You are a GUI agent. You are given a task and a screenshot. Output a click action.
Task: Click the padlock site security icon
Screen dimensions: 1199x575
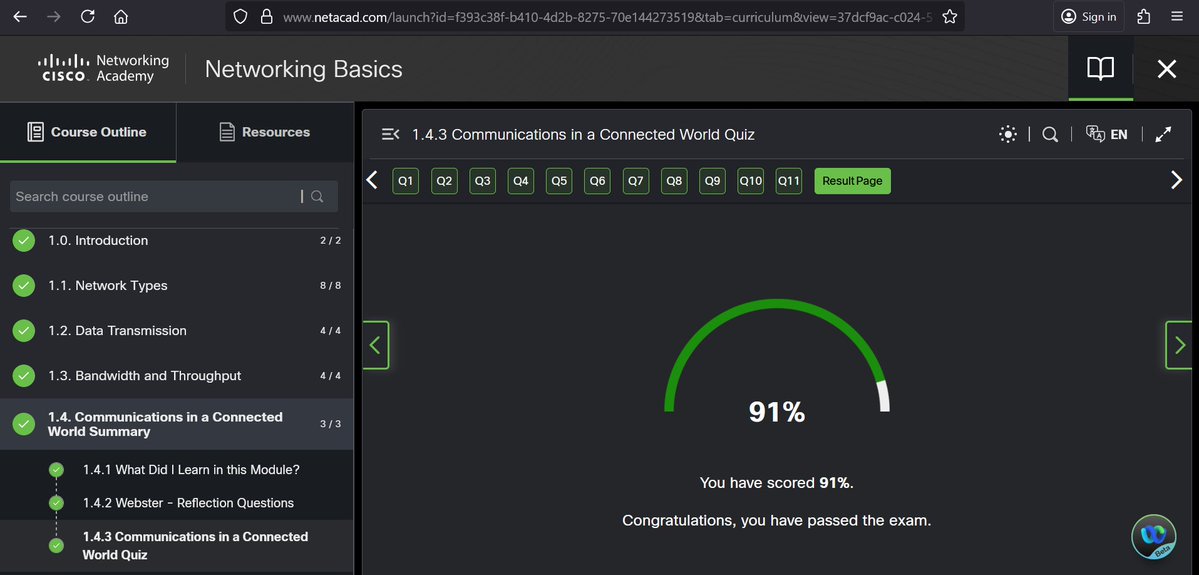(266, 17)
